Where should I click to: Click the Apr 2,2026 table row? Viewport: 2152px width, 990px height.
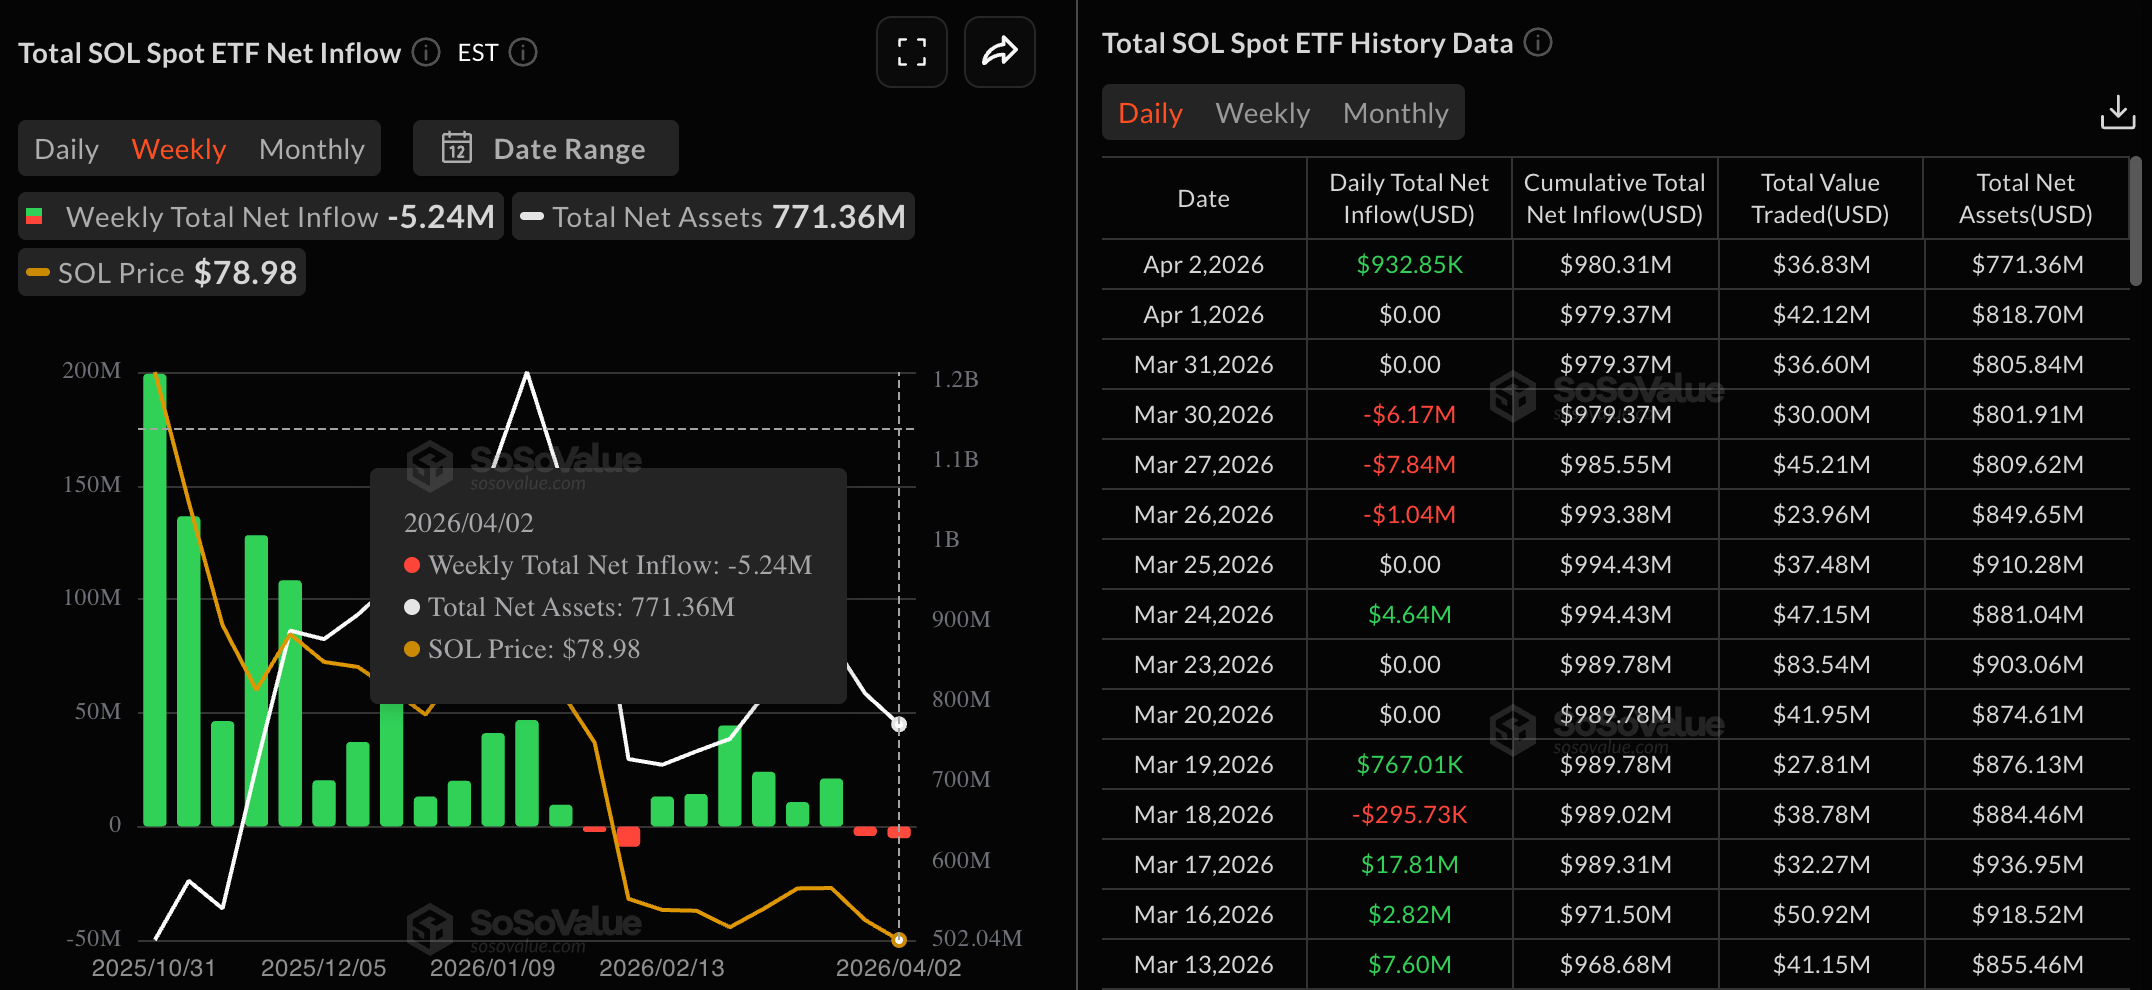tap(1615, 264)
